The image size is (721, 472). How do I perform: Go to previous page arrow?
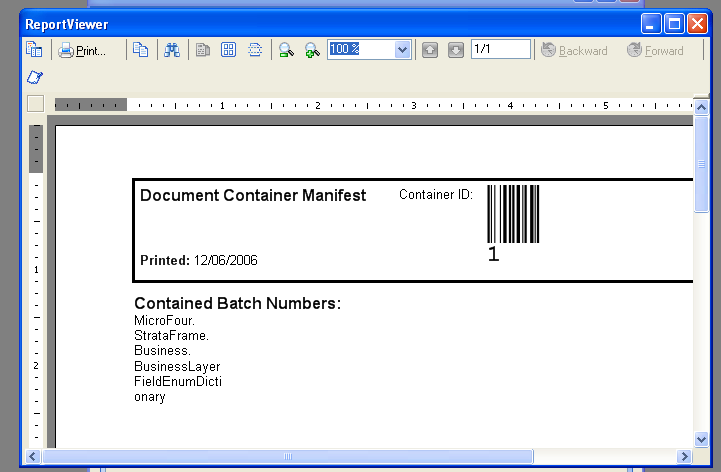(x=430, y=50)
